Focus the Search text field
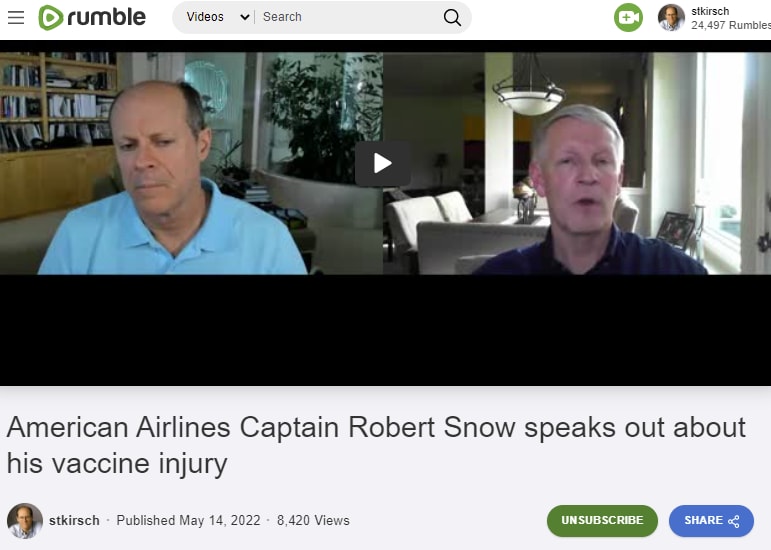The image size is (771, 550). tap(349, 17)
